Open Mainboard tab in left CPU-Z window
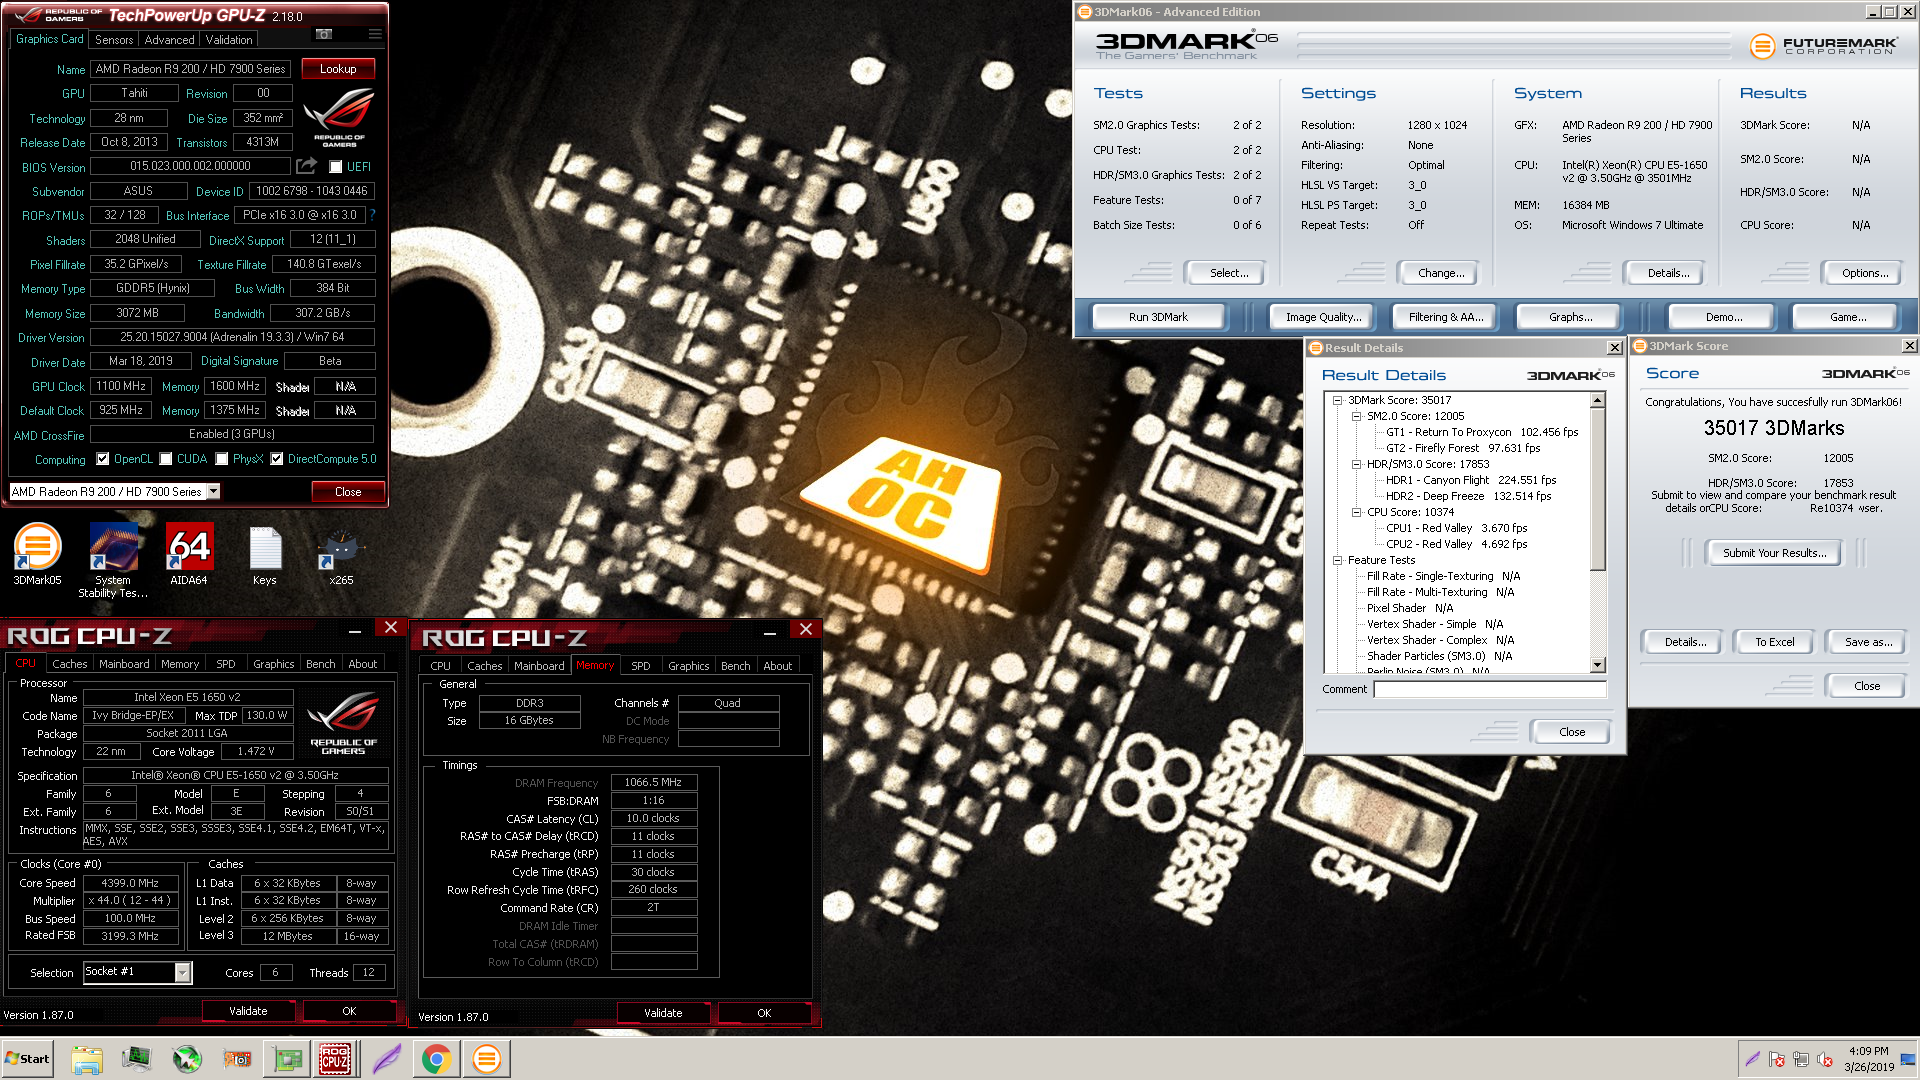Image resolution: width=1920 pixels, height=1080 pixels. (x=124, y=664)
